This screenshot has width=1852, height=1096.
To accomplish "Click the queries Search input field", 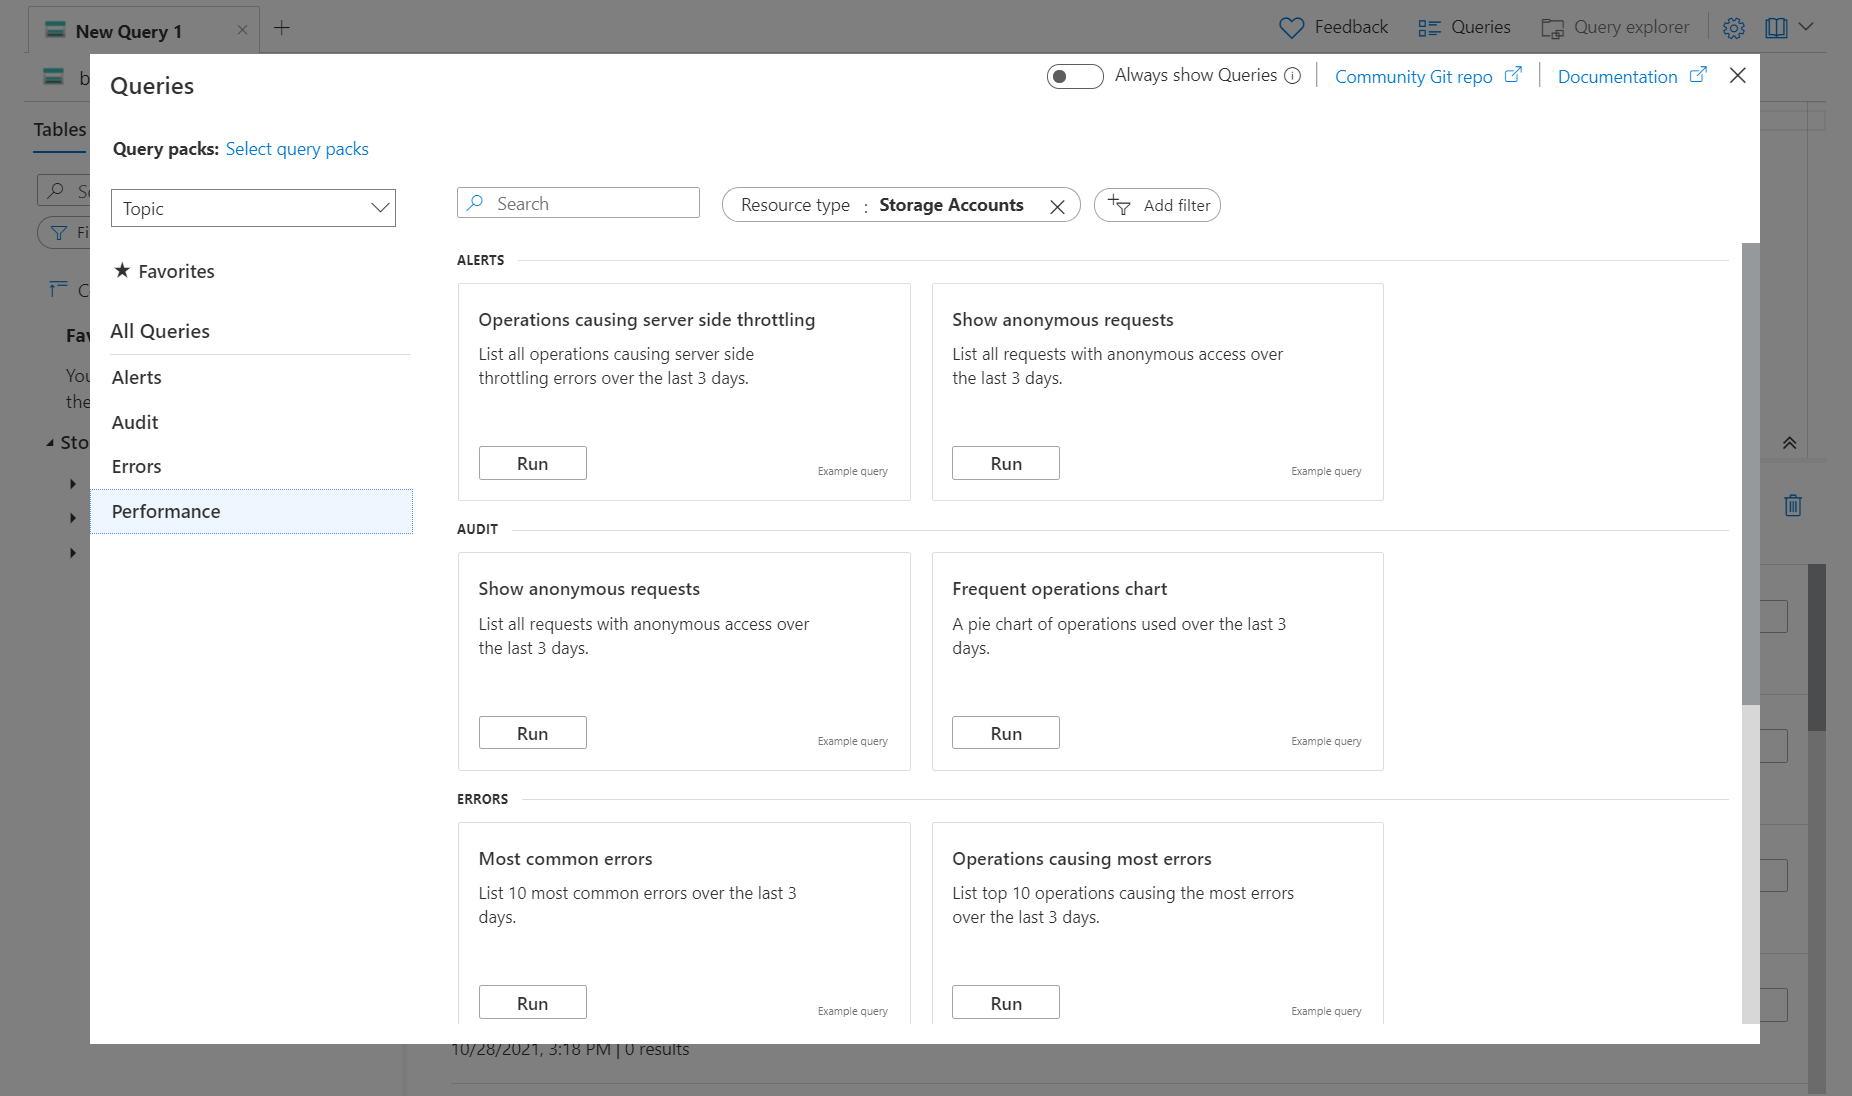I will 590,203.
